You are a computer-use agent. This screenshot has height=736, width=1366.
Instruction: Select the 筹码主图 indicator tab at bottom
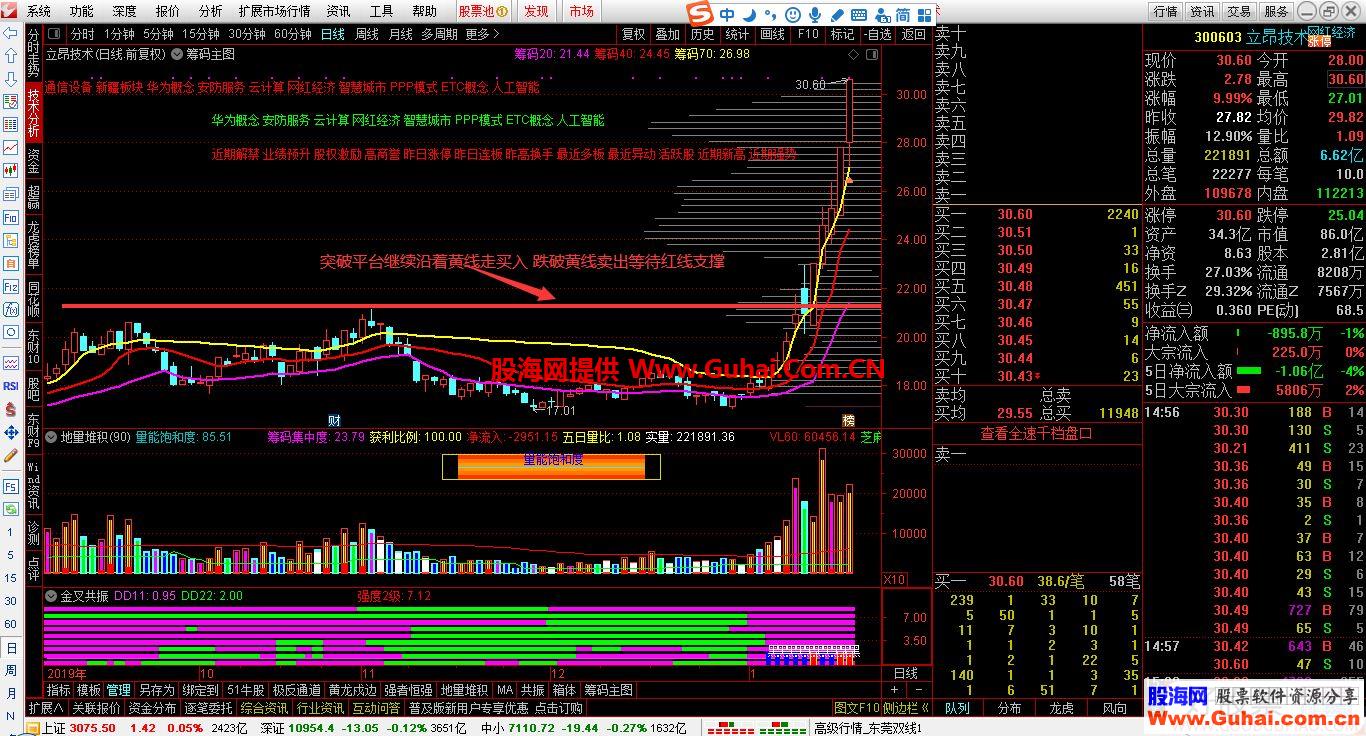[x=608, y=690]
